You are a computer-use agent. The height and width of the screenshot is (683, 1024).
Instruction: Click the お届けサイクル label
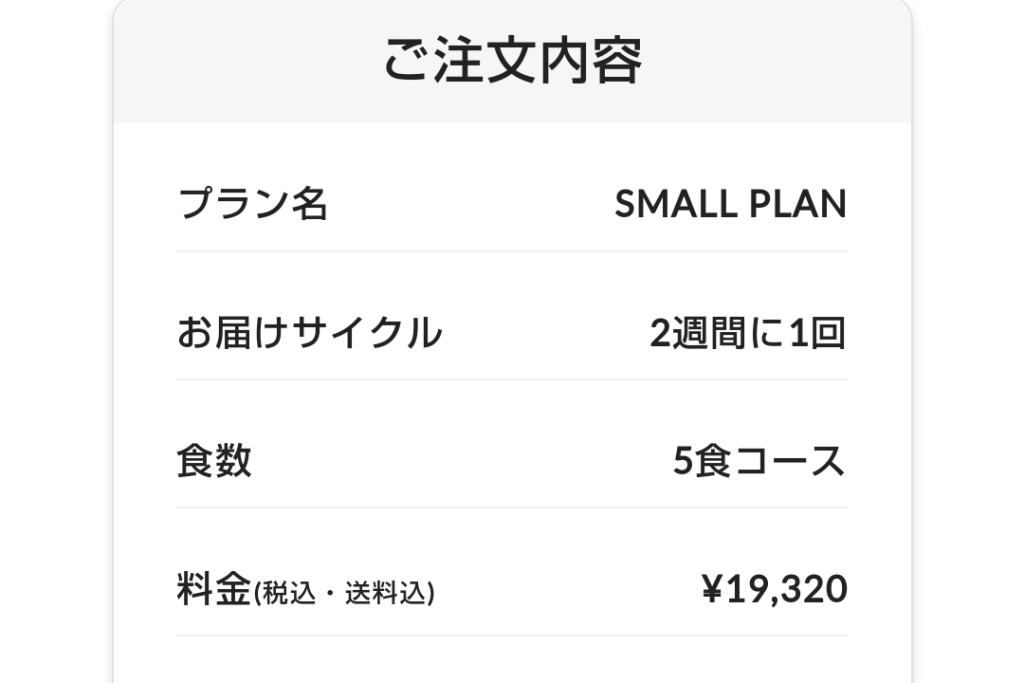click(309, 333)
